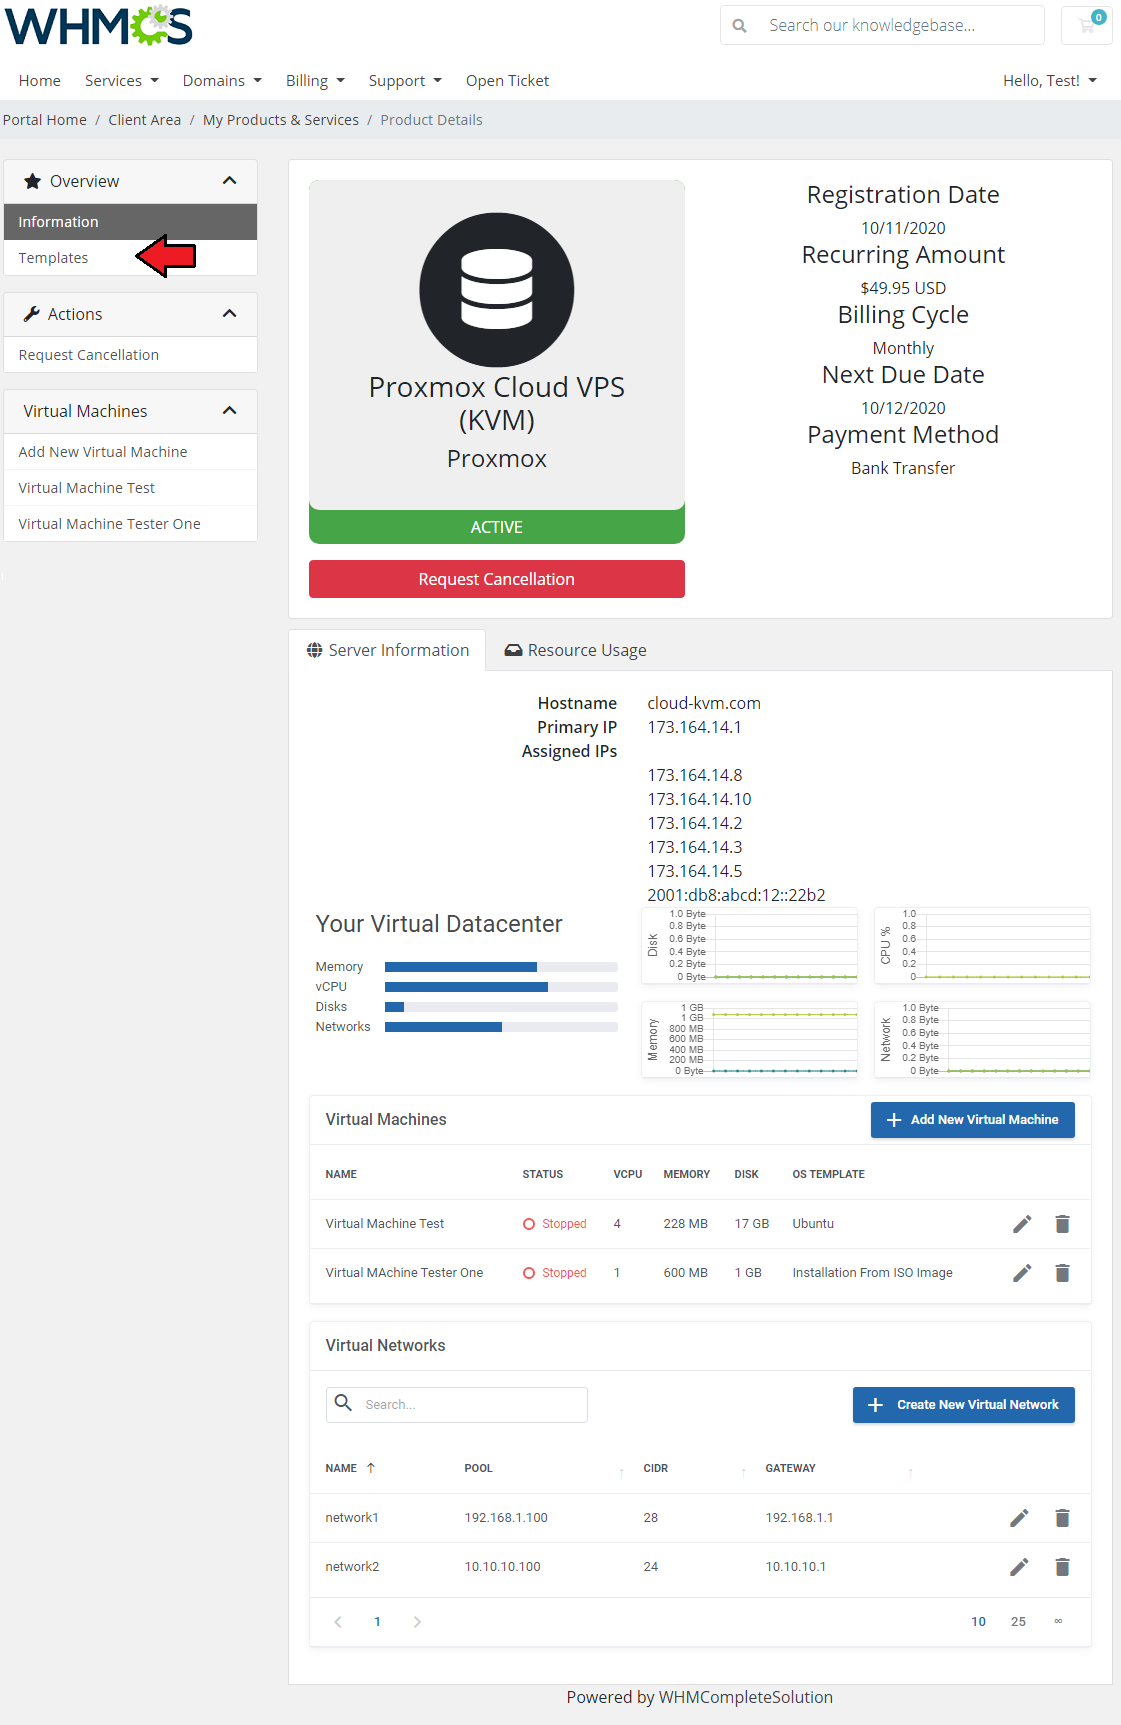
Task: Select page 1 in pagination
Action: 377,1622
